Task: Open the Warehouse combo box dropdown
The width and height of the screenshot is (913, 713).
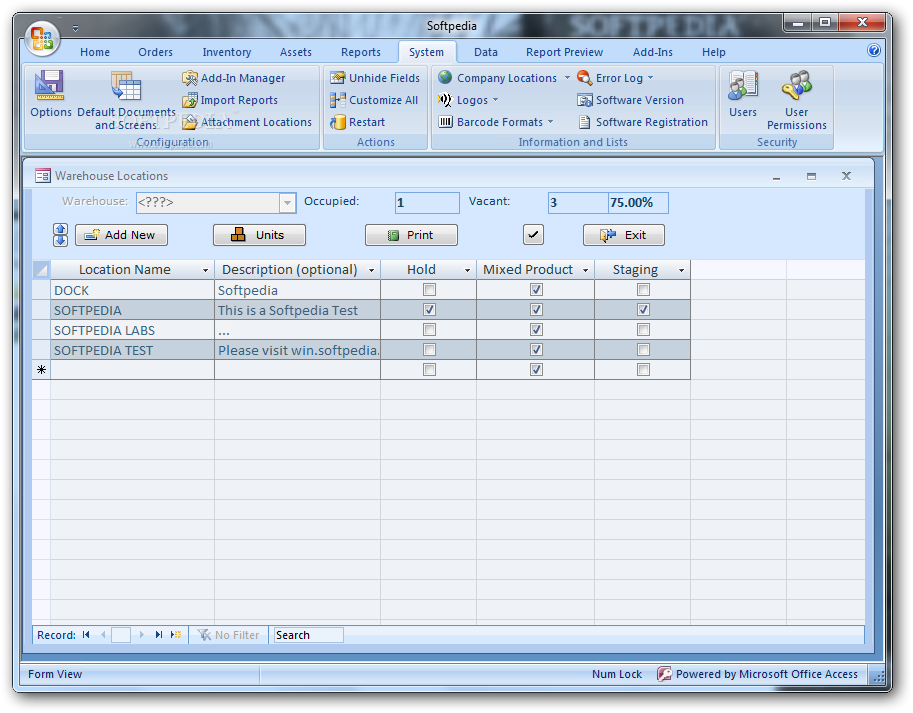Action: 287,203
